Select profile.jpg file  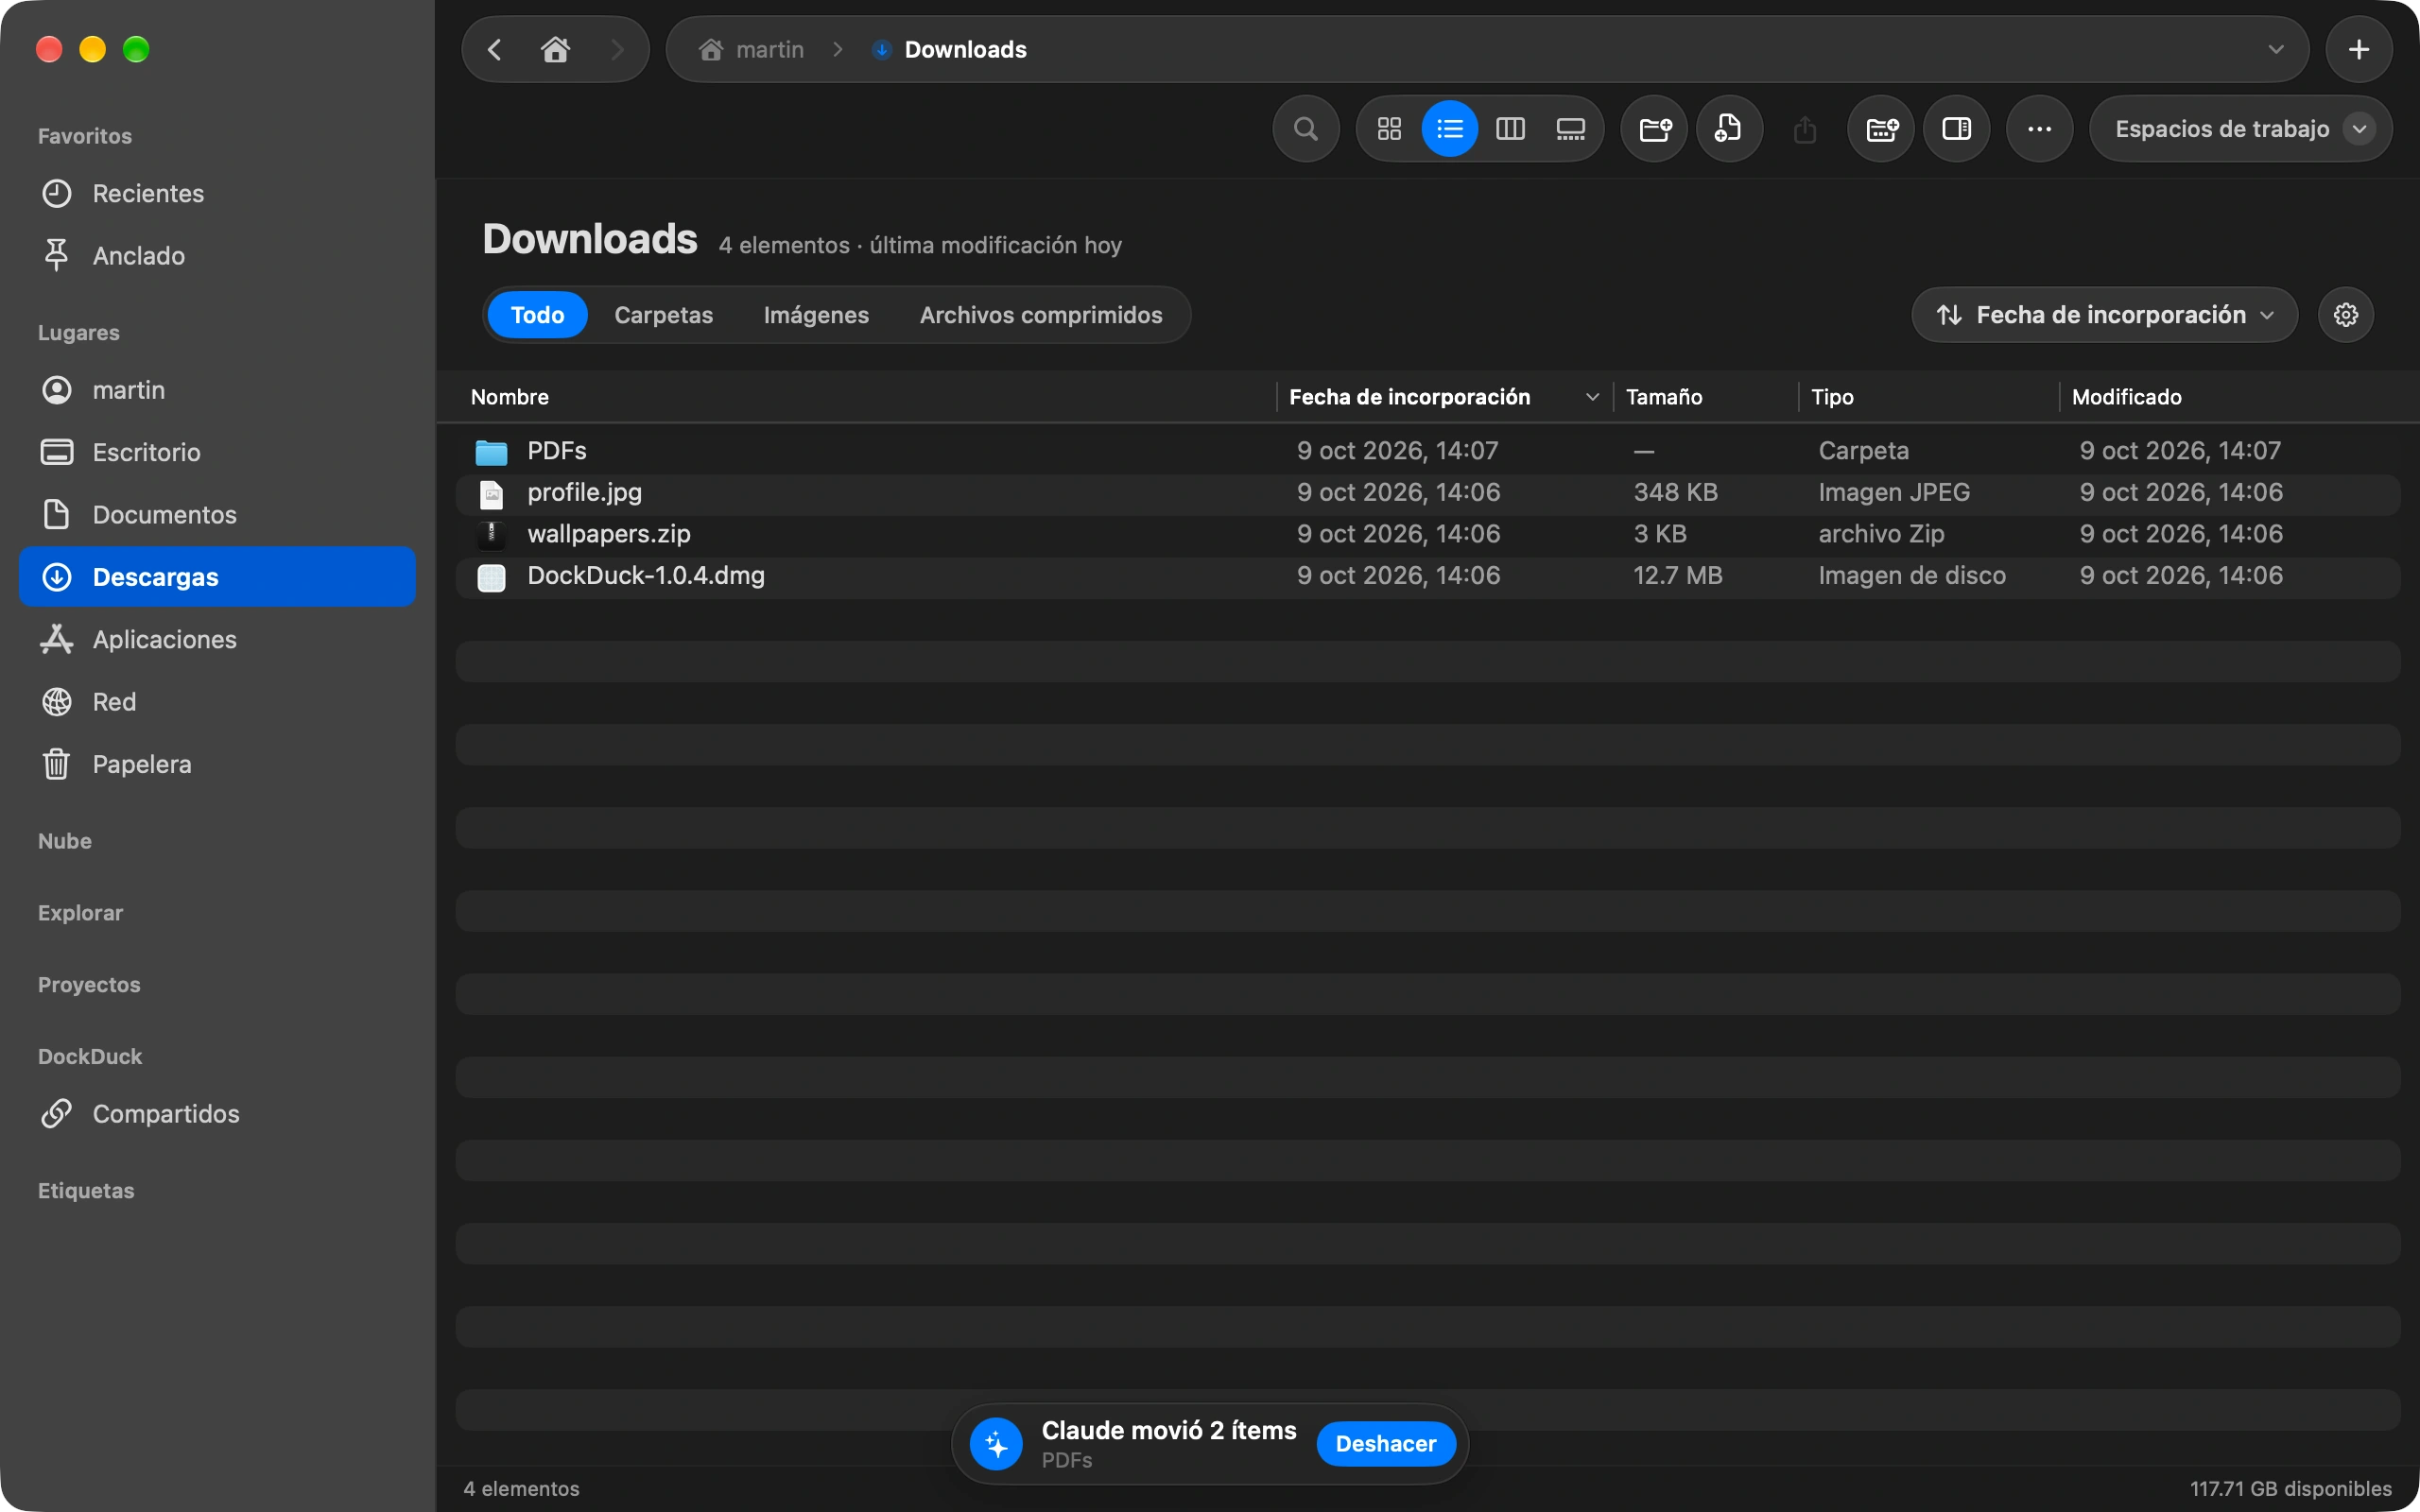point(1428,493)
